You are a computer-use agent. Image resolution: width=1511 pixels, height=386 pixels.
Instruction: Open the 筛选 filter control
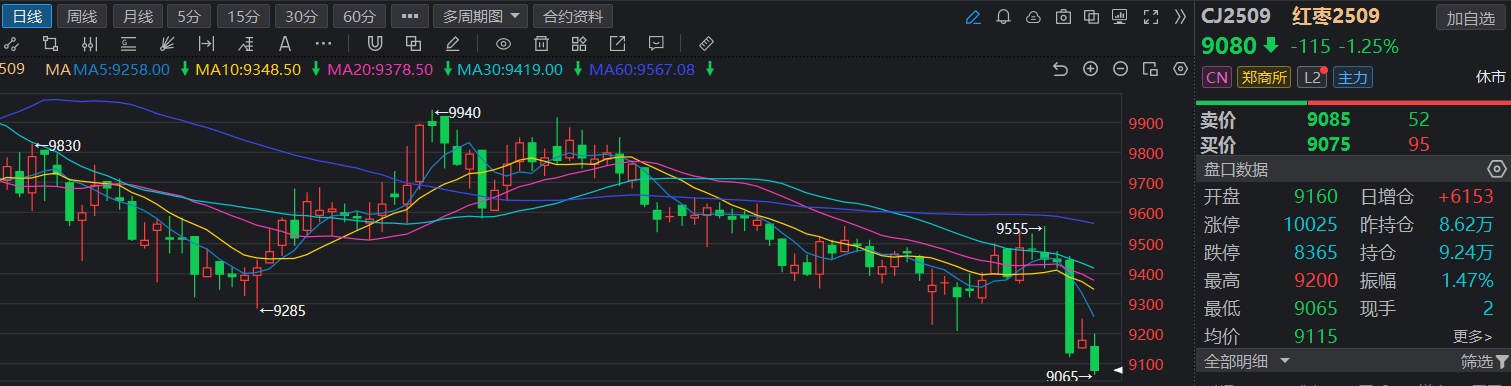coord(1484,362)
